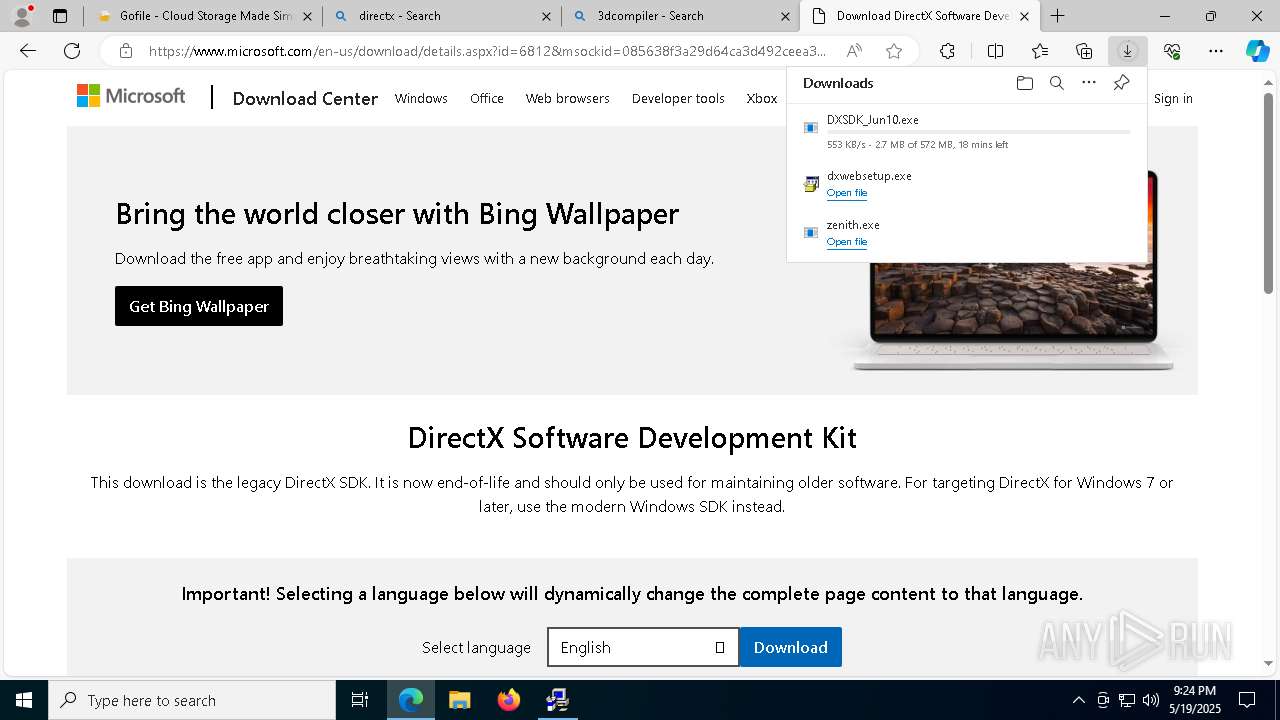Open the volume control tray icon

(1151, 700)
